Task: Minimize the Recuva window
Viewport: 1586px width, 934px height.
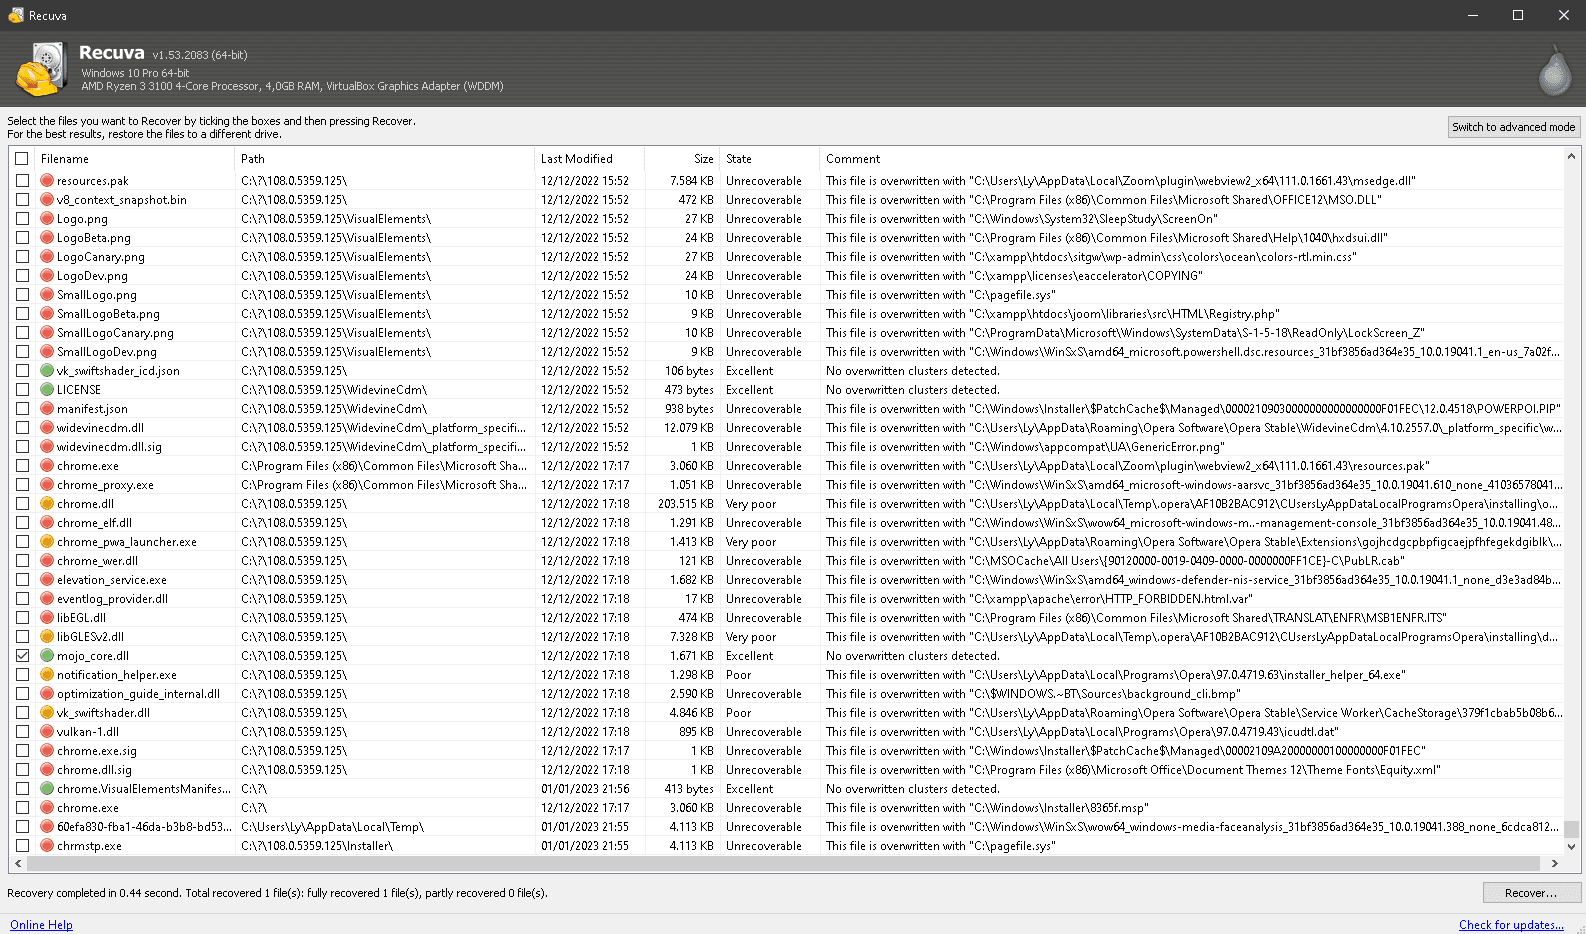Action: [1472, 15]
